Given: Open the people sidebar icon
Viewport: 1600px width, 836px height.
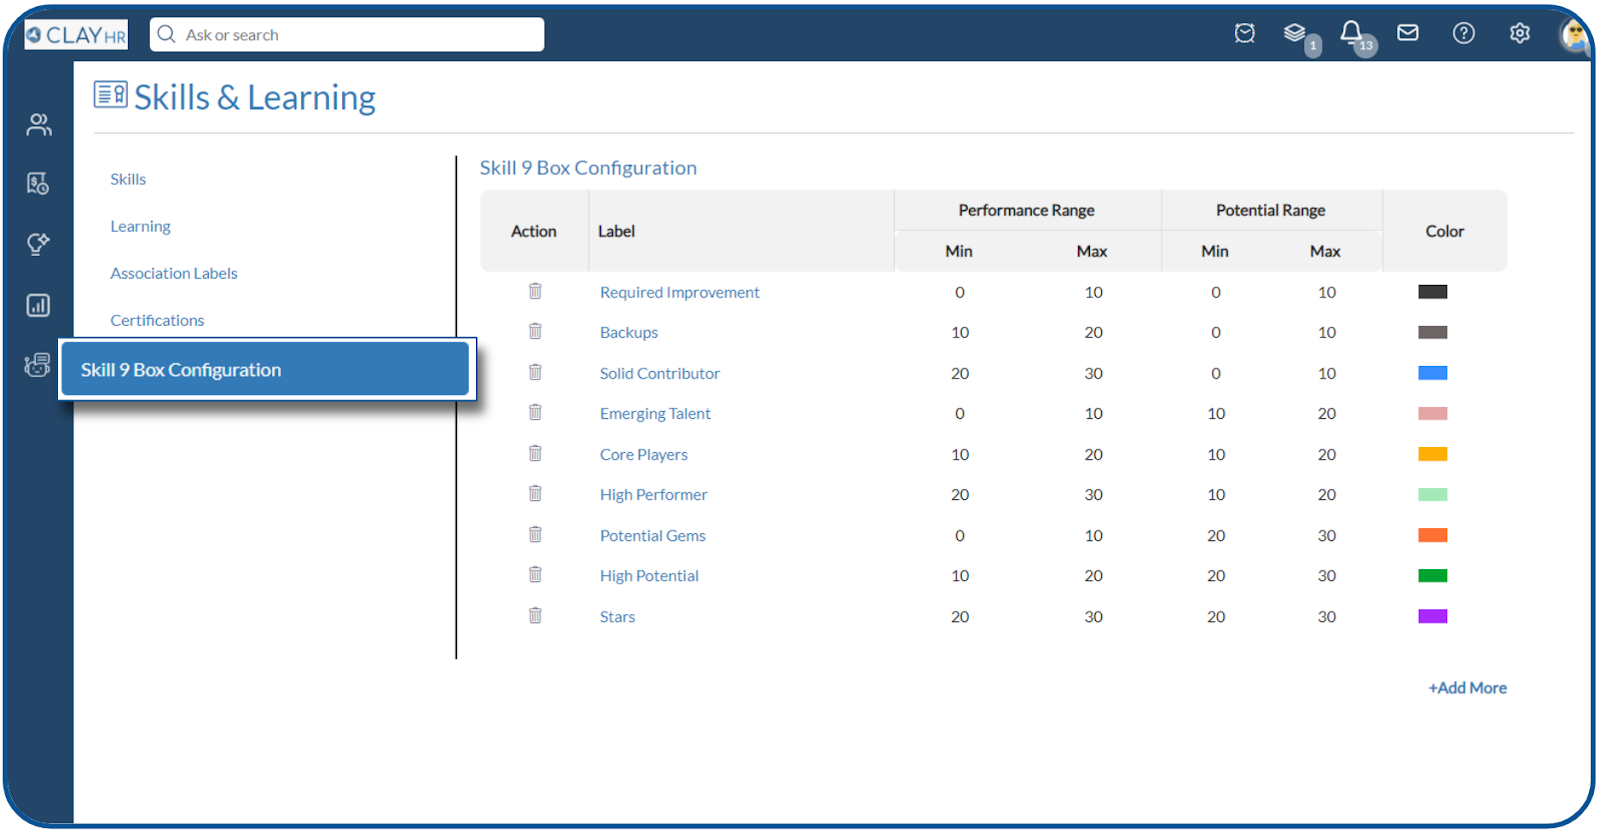Looking at the screenshot, I should pyautogui.click(x=38, y=124).
